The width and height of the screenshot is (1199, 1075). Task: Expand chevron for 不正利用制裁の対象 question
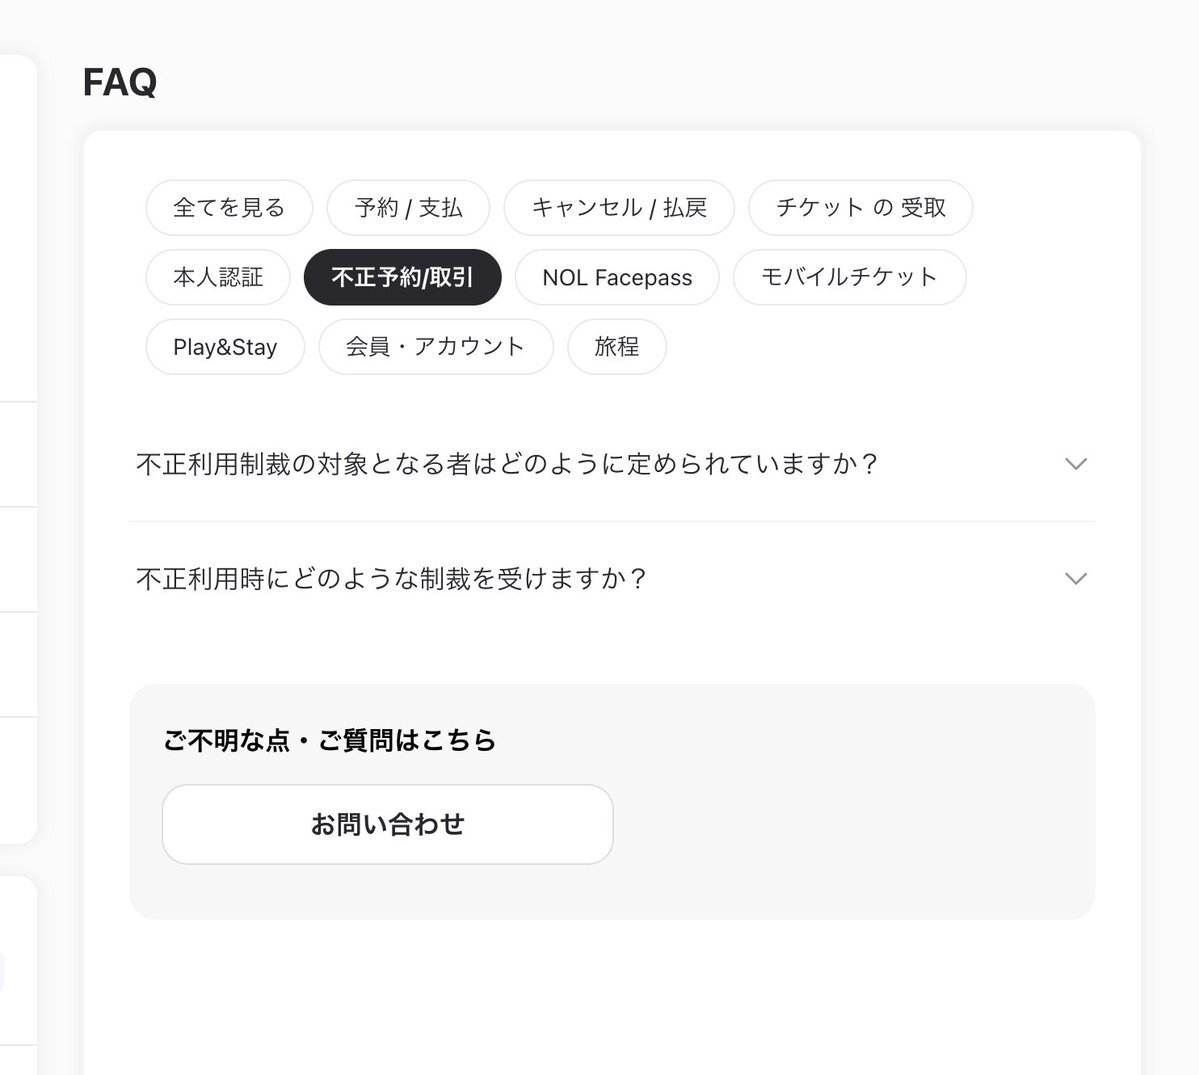click(1075, 464)
